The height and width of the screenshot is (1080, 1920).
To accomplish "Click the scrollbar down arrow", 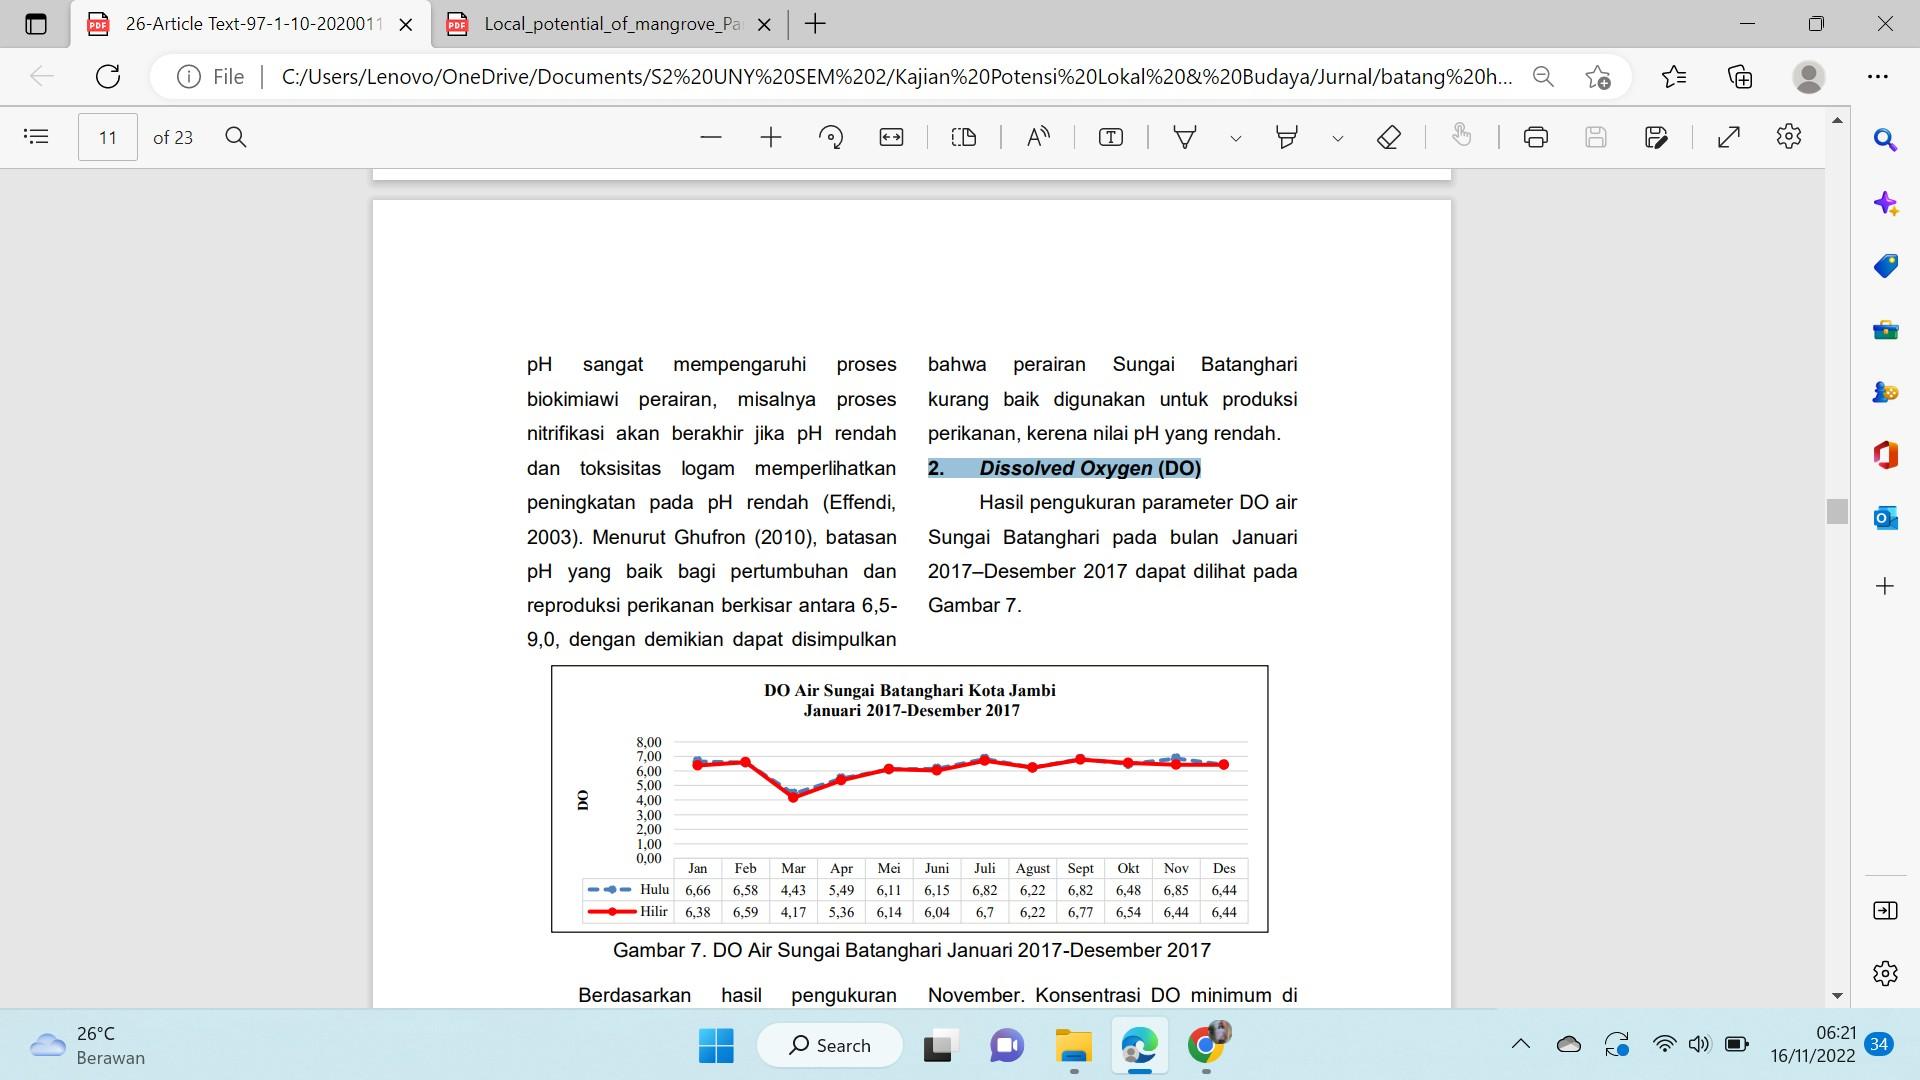I will point(1837,995).
